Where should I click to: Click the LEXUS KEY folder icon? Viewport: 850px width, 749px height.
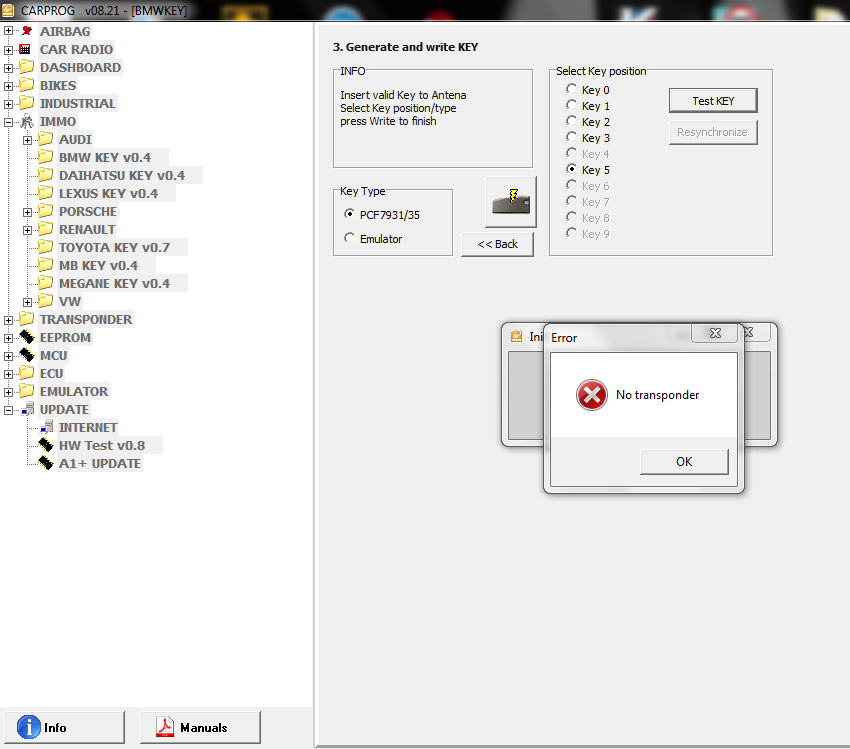click(46, 192)
